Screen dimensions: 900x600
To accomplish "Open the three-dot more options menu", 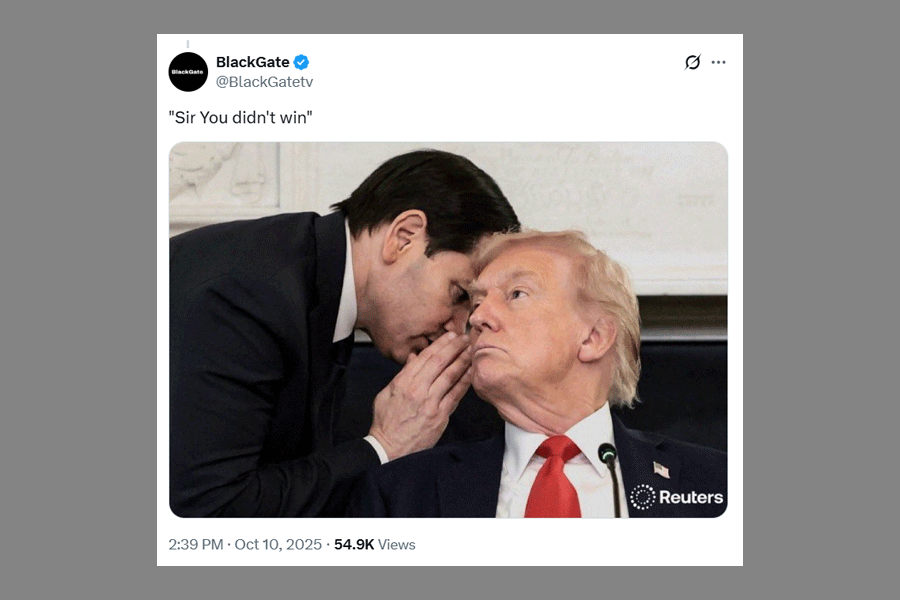I will click(x=719, y=62).
